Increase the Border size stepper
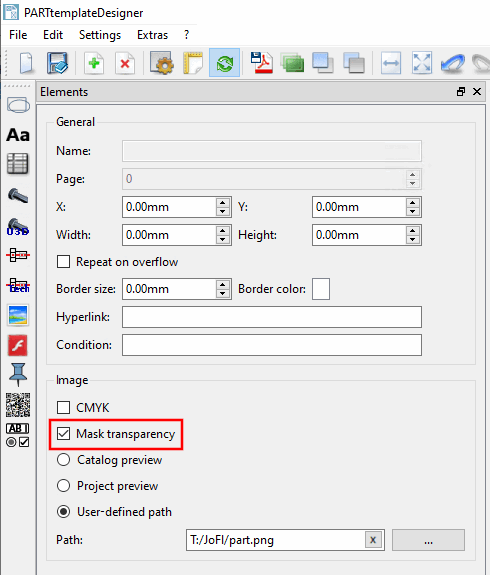490x575 pixels. click(x=223, y=284)
